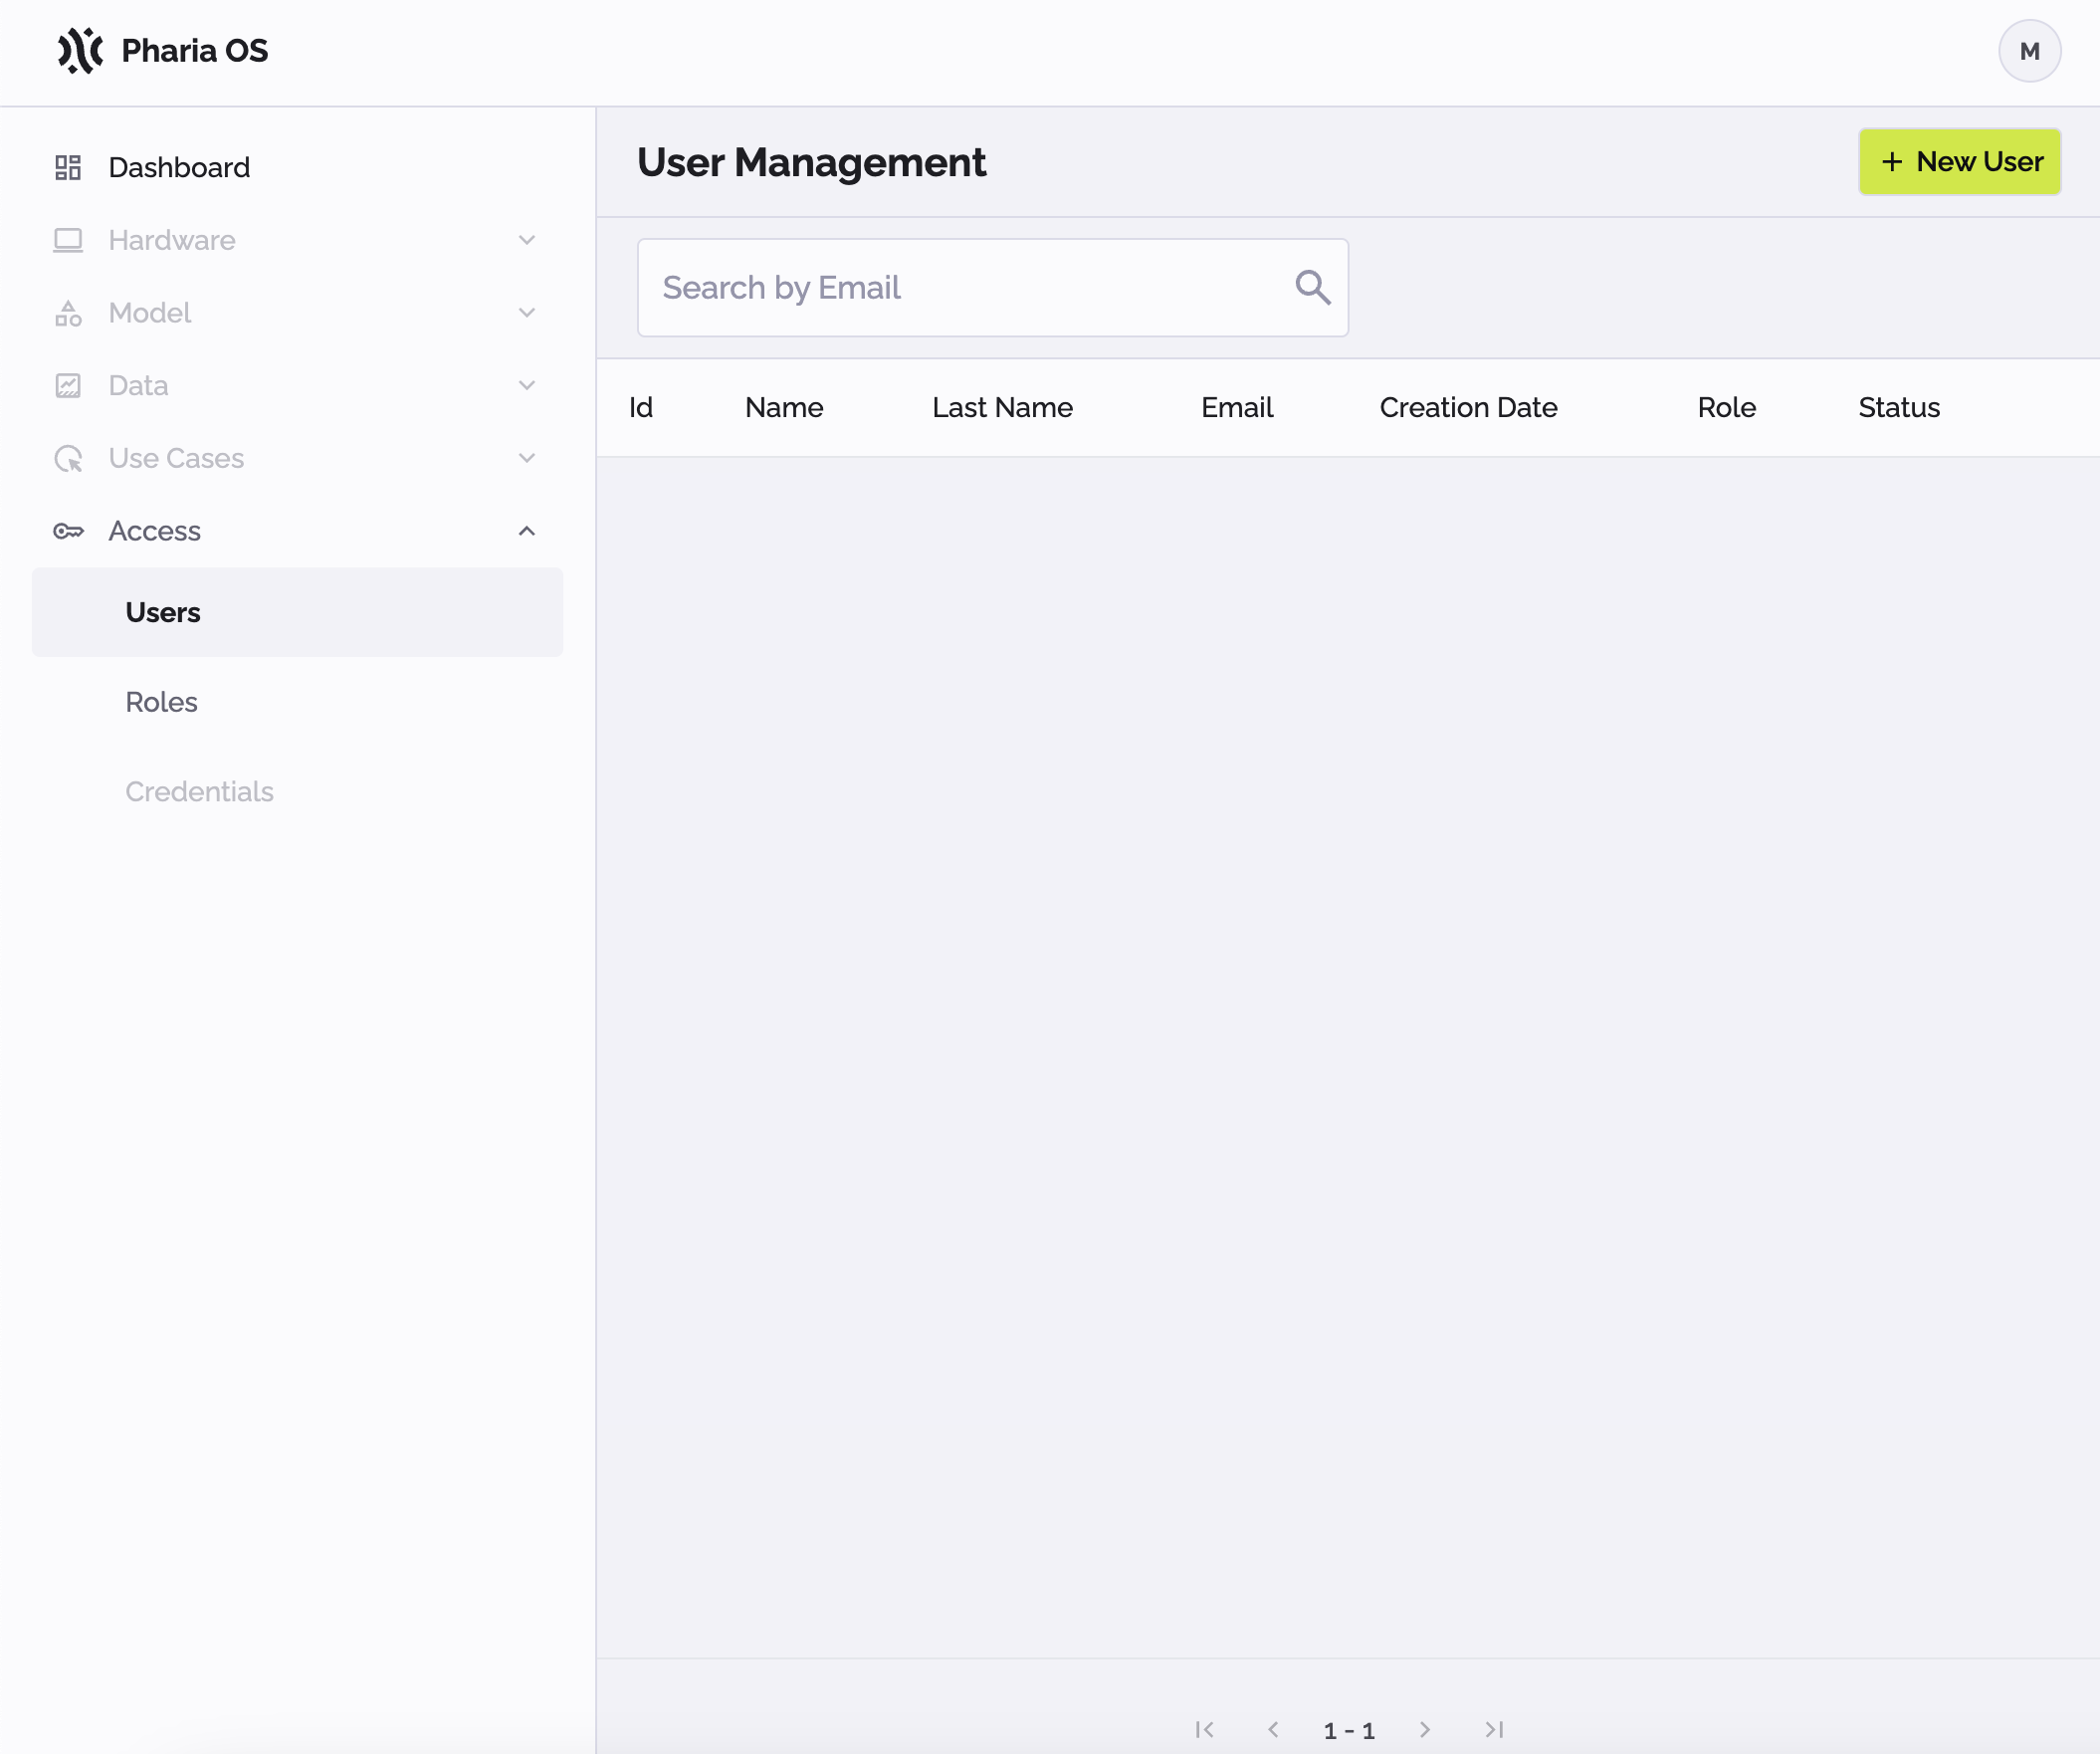Click the Use Cases icon in sidebar
Image resolution: width=2100 pixels, height=1754 pixels.
(67, 457)
